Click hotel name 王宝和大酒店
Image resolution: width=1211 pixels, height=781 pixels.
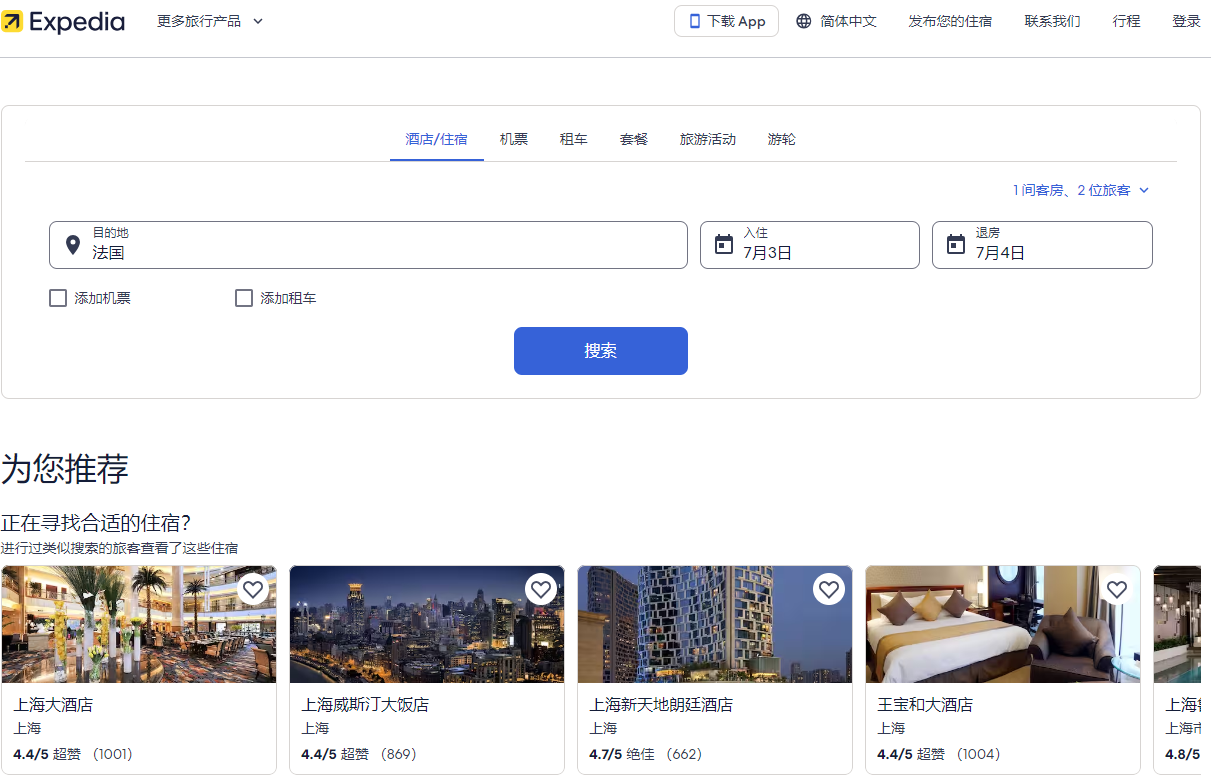[925, 705]
